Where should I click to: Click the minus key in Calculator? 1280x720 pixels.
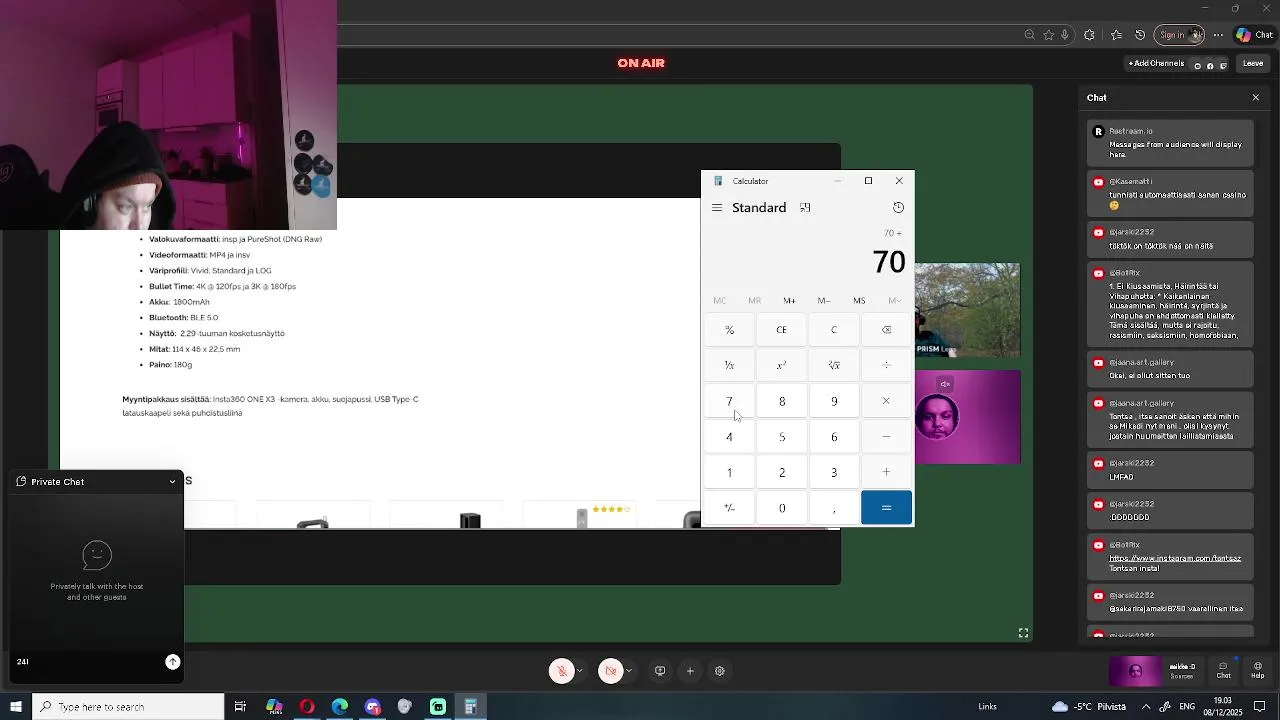click(x=886, y=437)
